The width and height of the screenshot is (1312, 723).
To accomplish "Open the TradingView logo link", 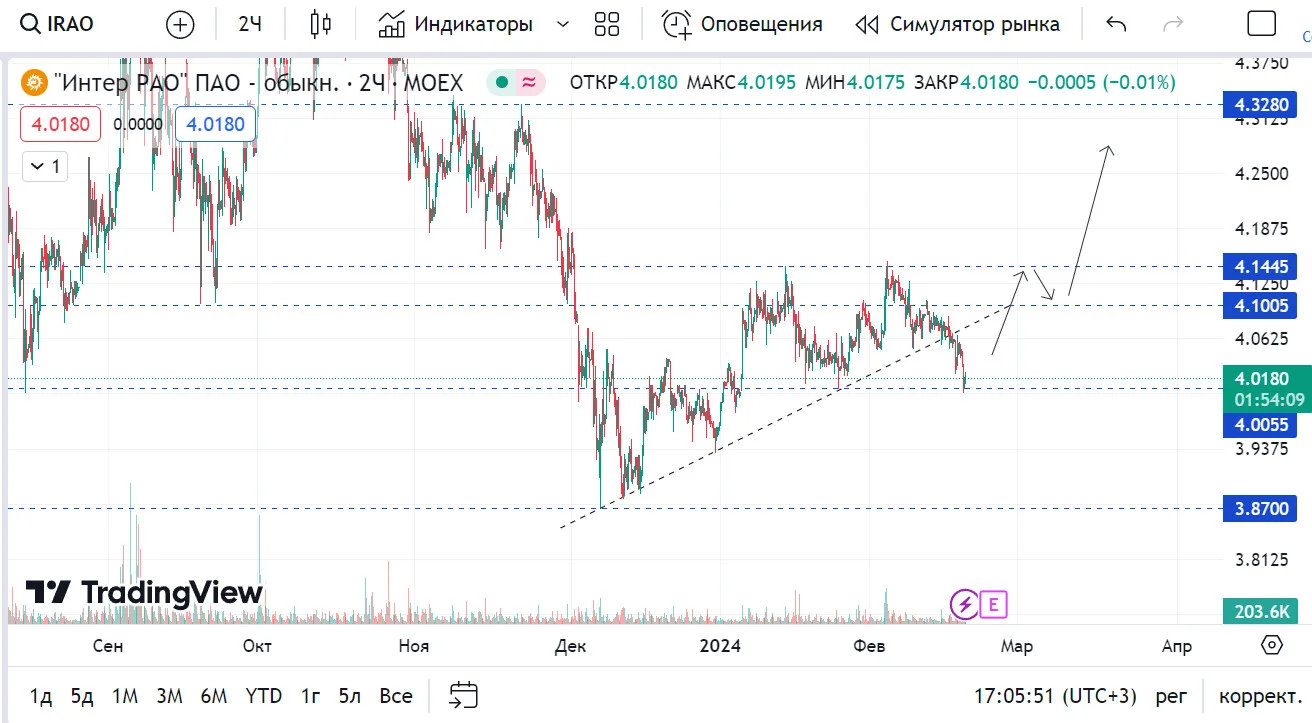I will (x=144, y=592).
